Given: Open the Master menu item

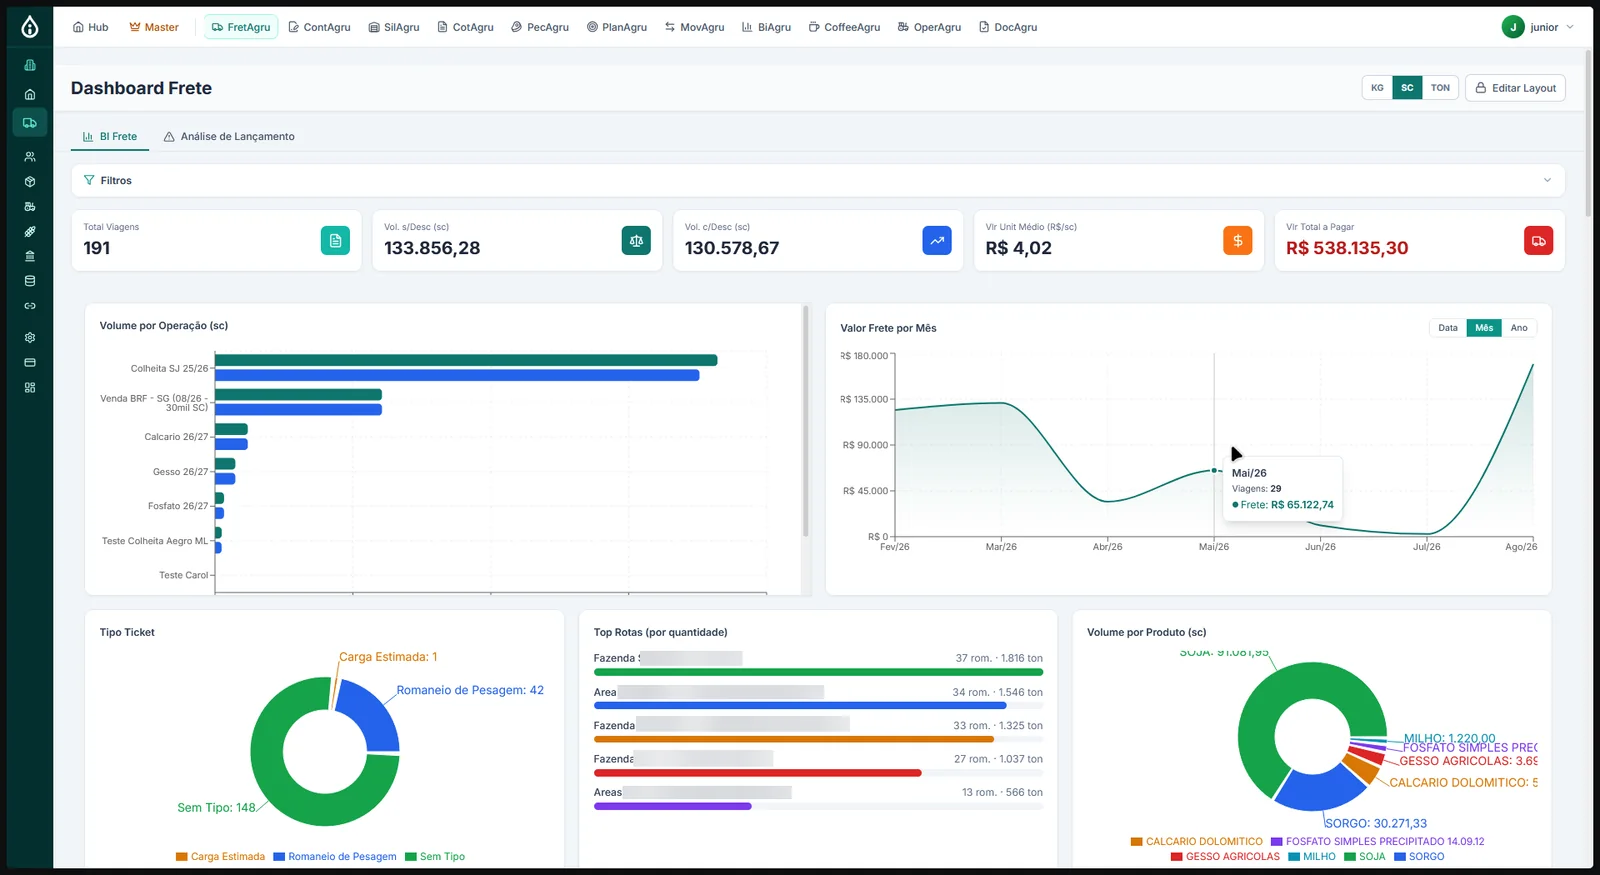Looking at the screenshot, I should point(154,27).
